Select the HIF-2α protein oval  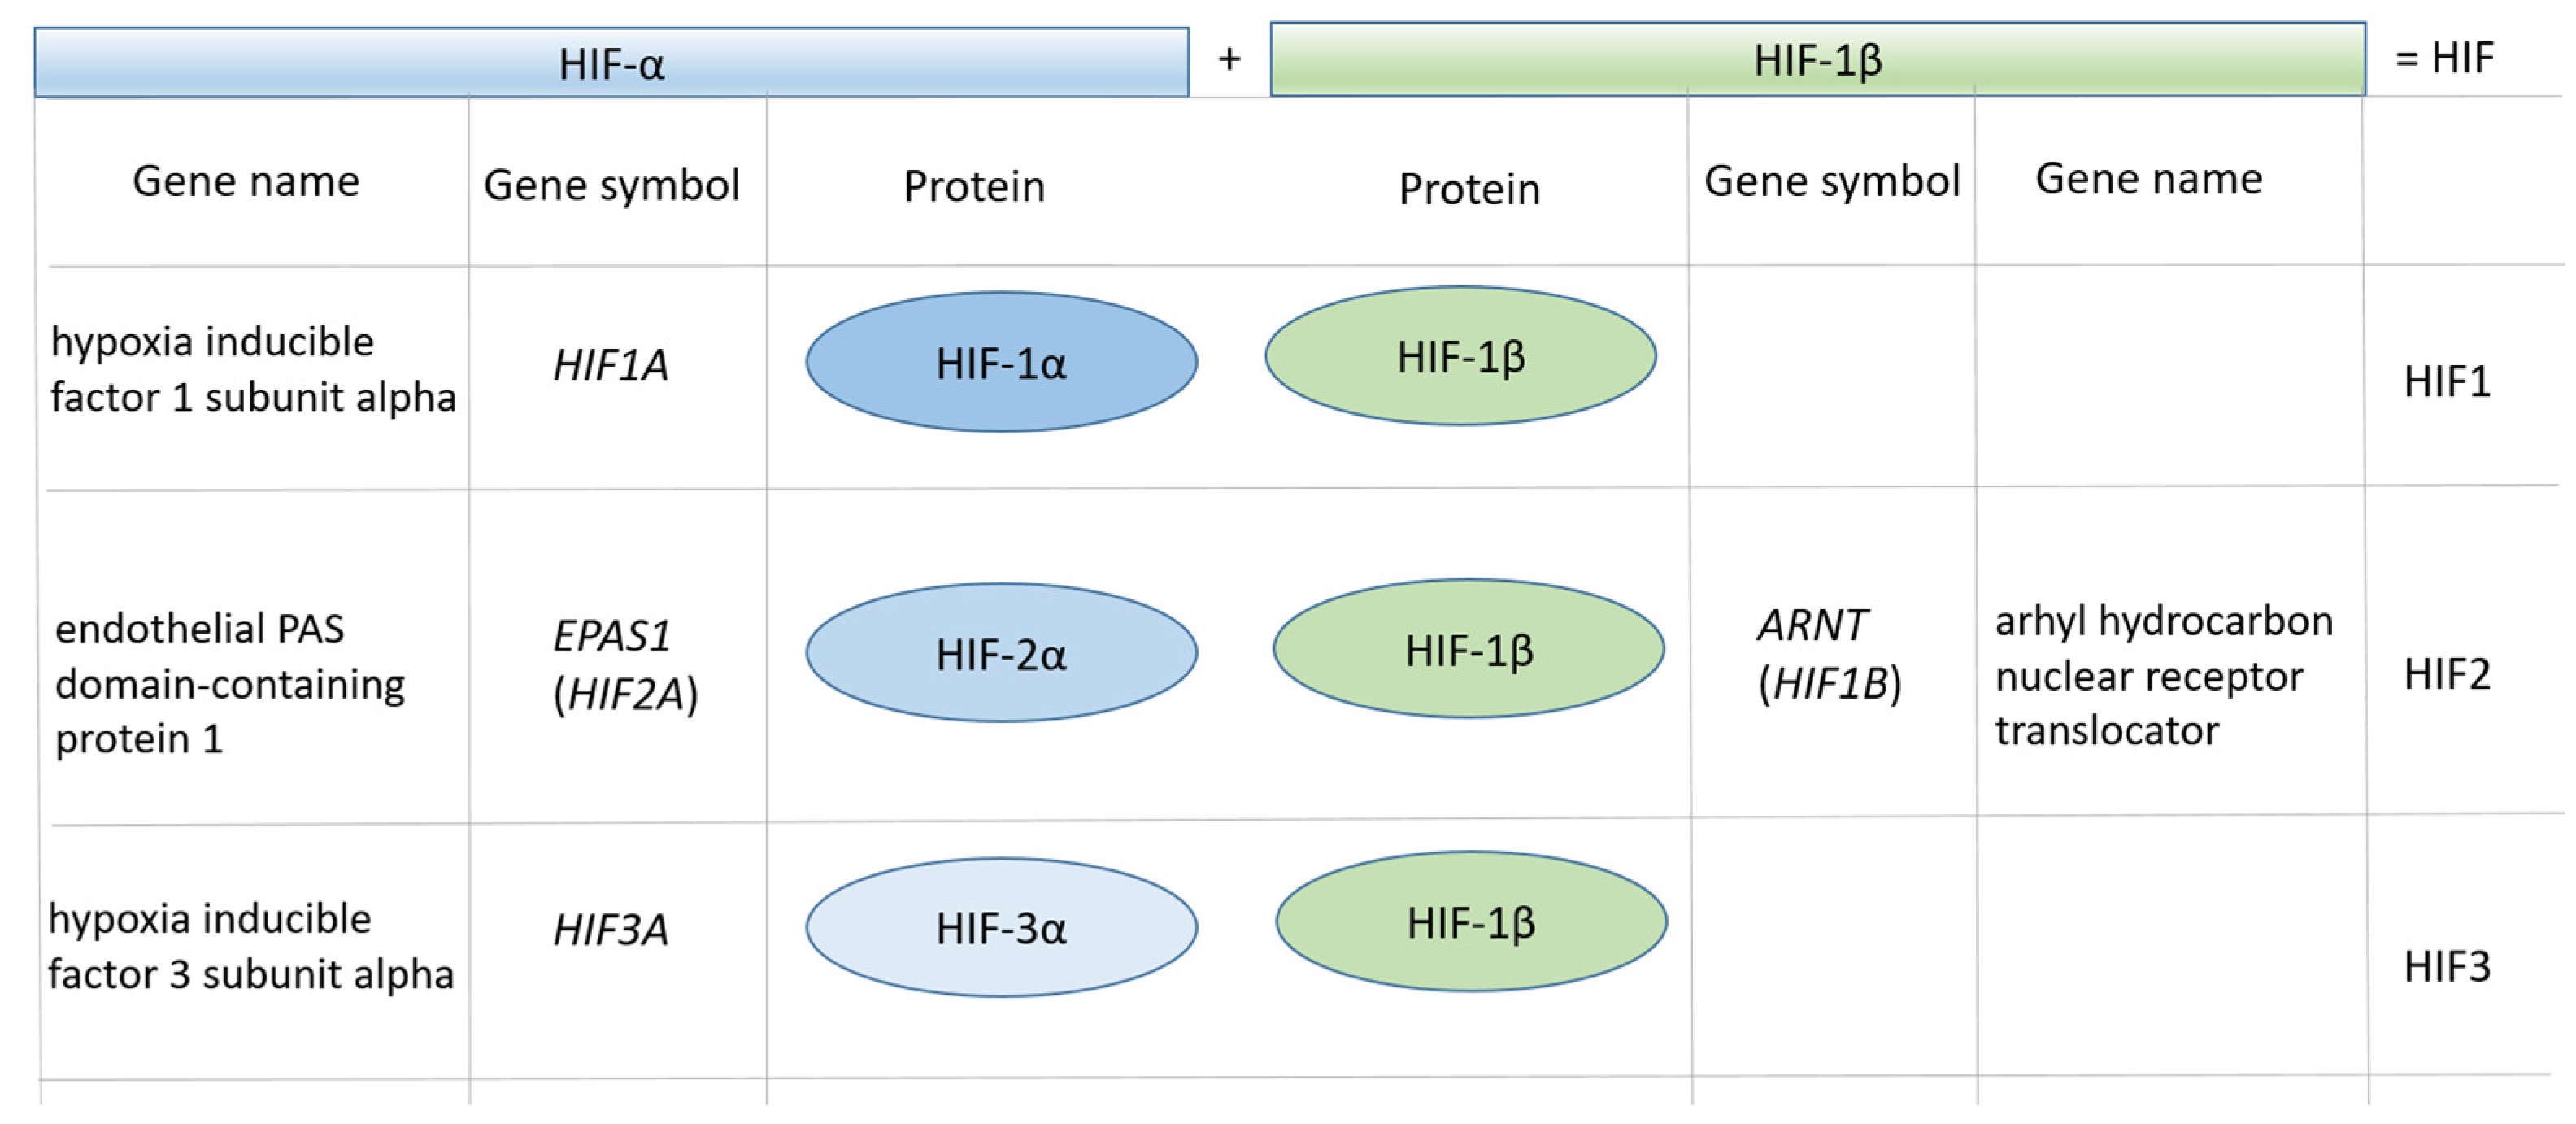point(1001,653)
